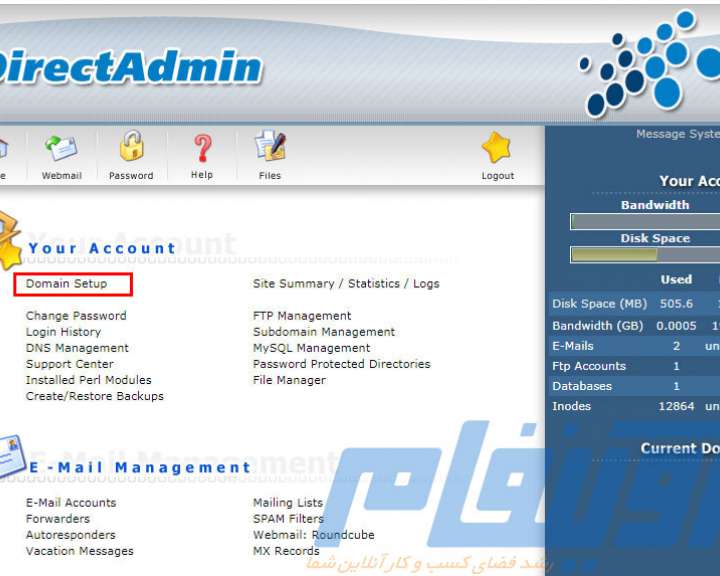This screenshot has width=720, height=576.
Task: Open Create/Restore Backups
Action: coord(95,396)
